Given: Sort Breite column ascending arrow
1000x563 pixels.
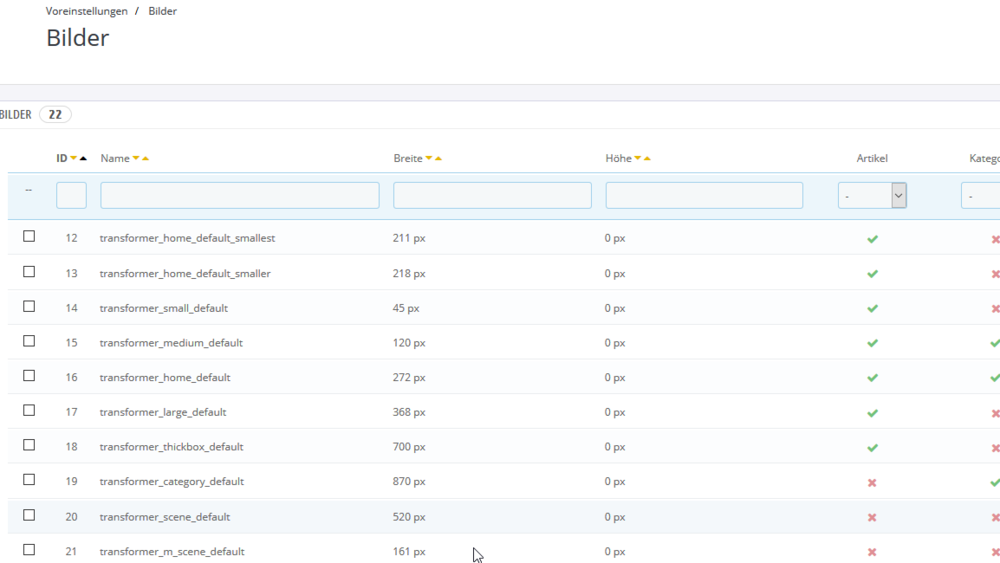Looking at the screenshot, I should tap(438, 159).
